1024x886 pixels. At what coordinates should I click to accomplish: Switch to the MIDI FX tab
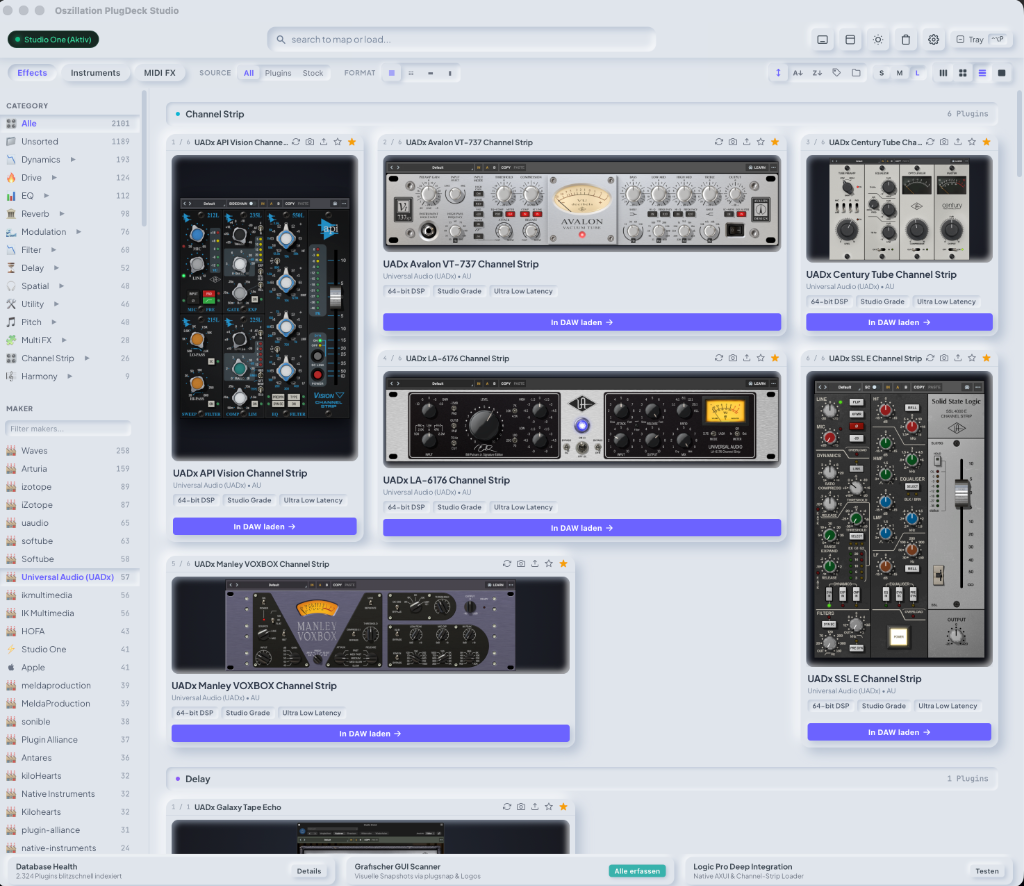[x=159, y=73]
